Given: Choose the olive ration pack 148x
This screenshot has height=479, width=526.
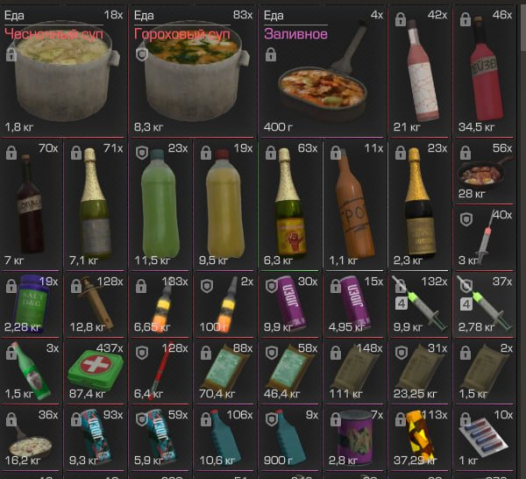Looking at the screenshot, I should pyautogui.click(x=355, y=372).
